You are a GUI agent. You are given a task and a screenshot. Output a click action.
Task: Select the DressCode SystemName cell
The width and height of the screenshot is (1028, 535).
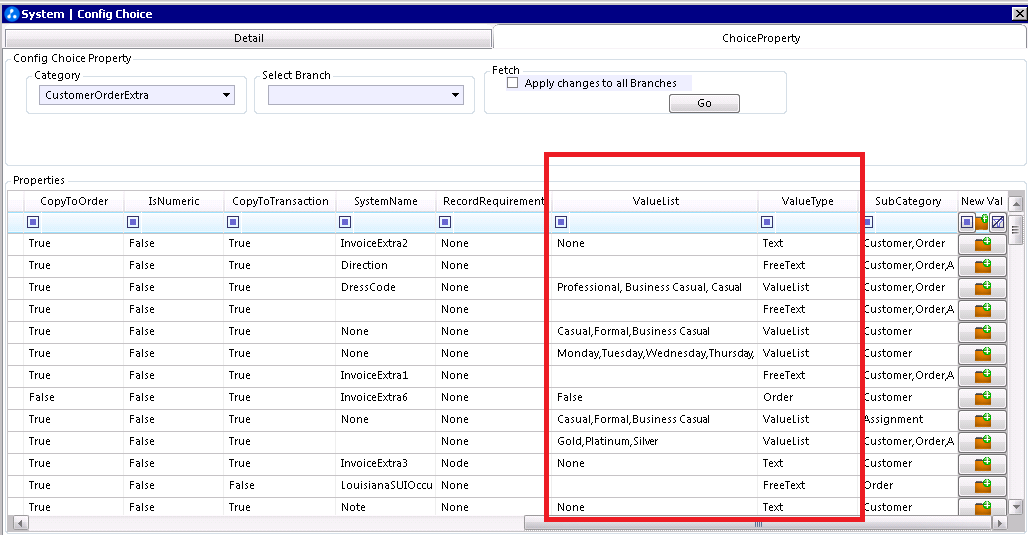click(x=386, y=287)
